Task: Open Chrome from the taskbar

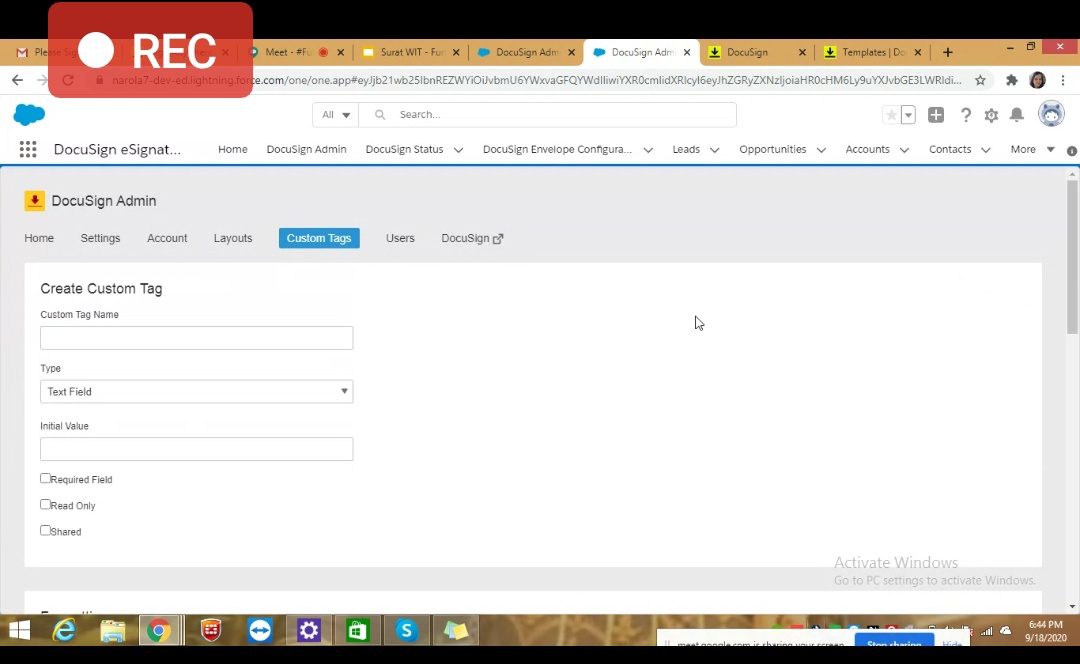Action: pos(159,630)
